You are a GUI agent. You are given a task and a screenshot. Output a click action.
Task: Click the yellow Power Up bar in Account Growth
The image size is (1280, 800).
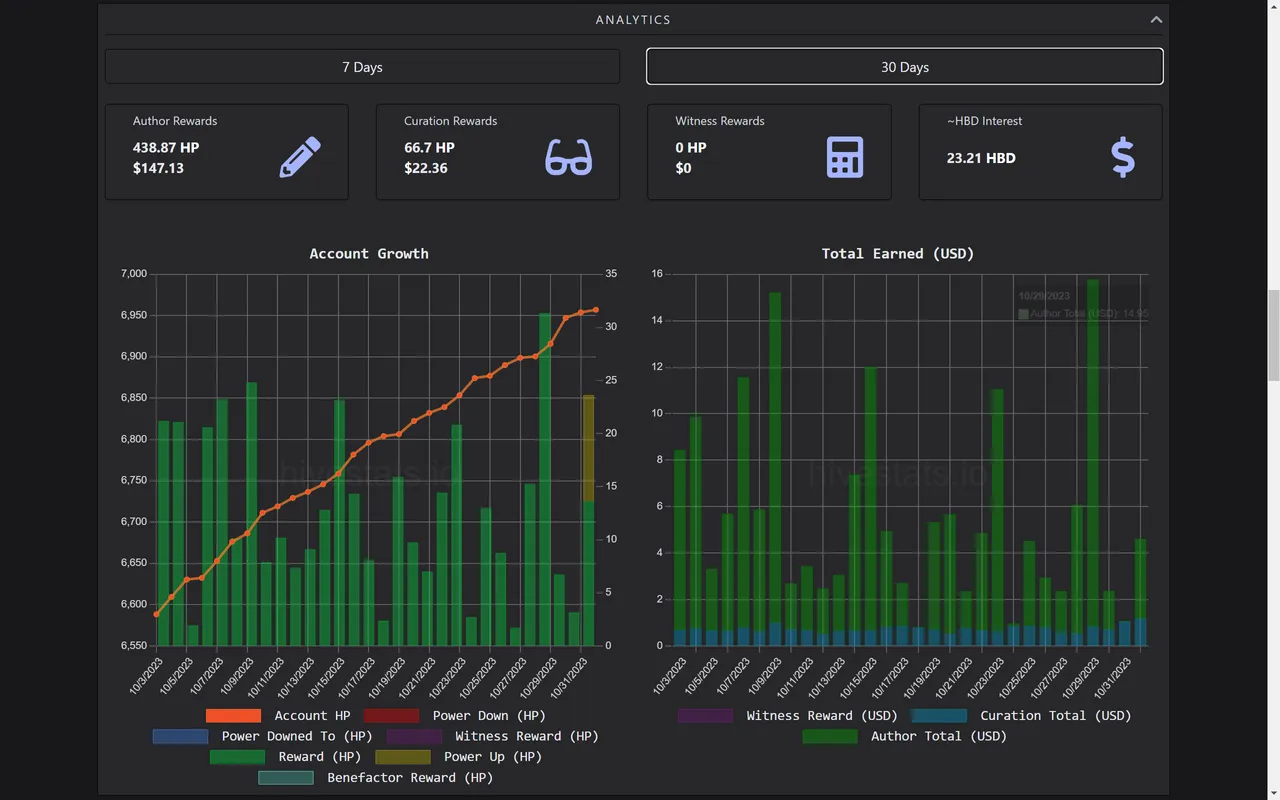tap(589, 448)
